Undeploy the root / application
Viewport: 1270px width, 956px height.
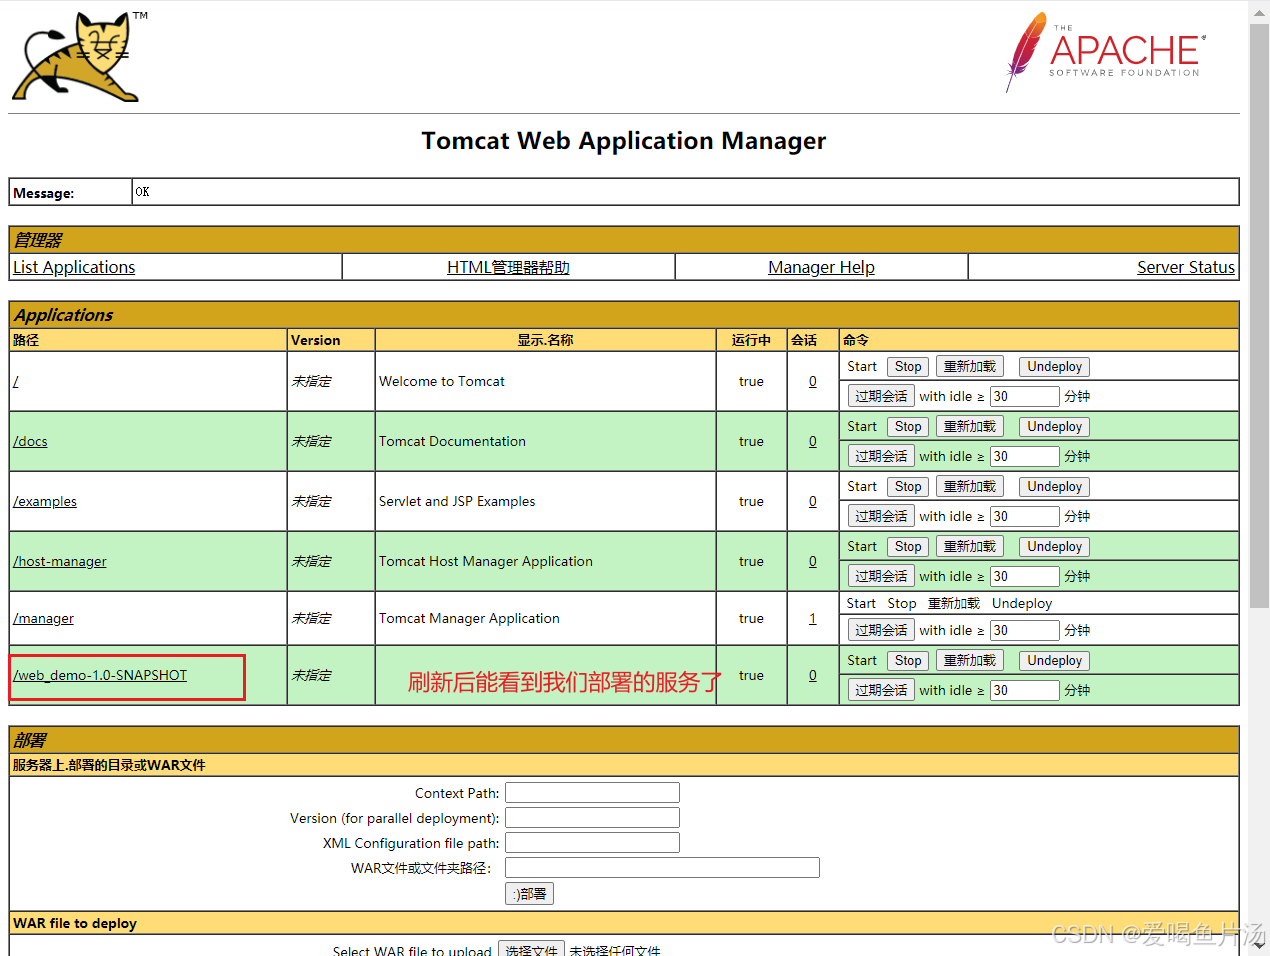(x=1054, y=367)
